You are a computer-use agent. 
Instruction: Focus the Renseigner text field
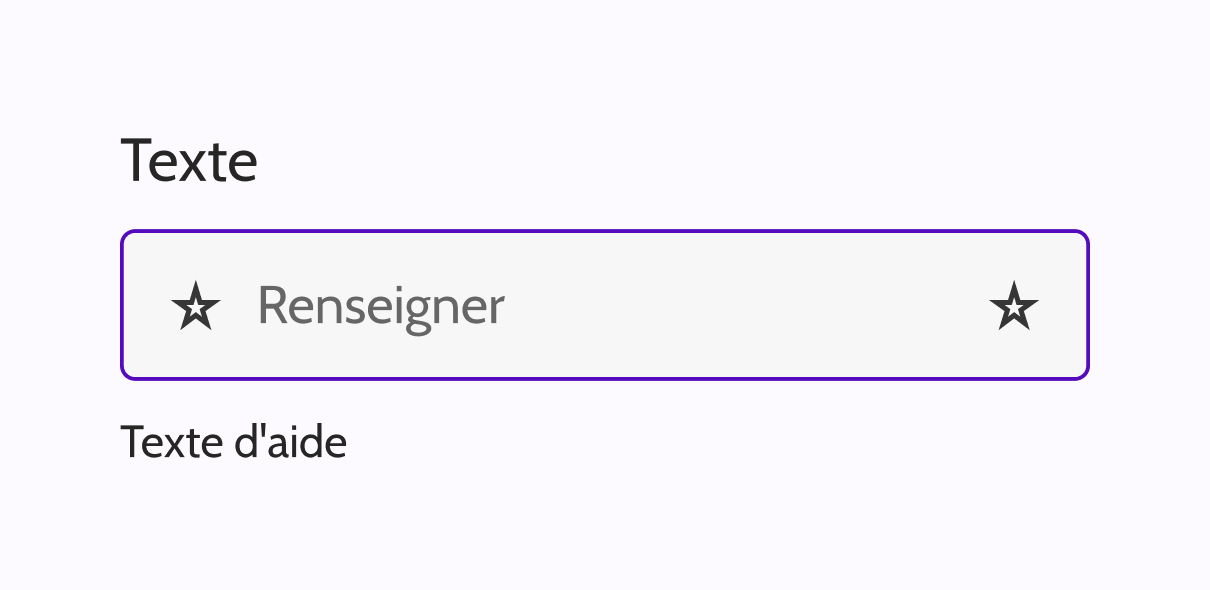(600, 306)
